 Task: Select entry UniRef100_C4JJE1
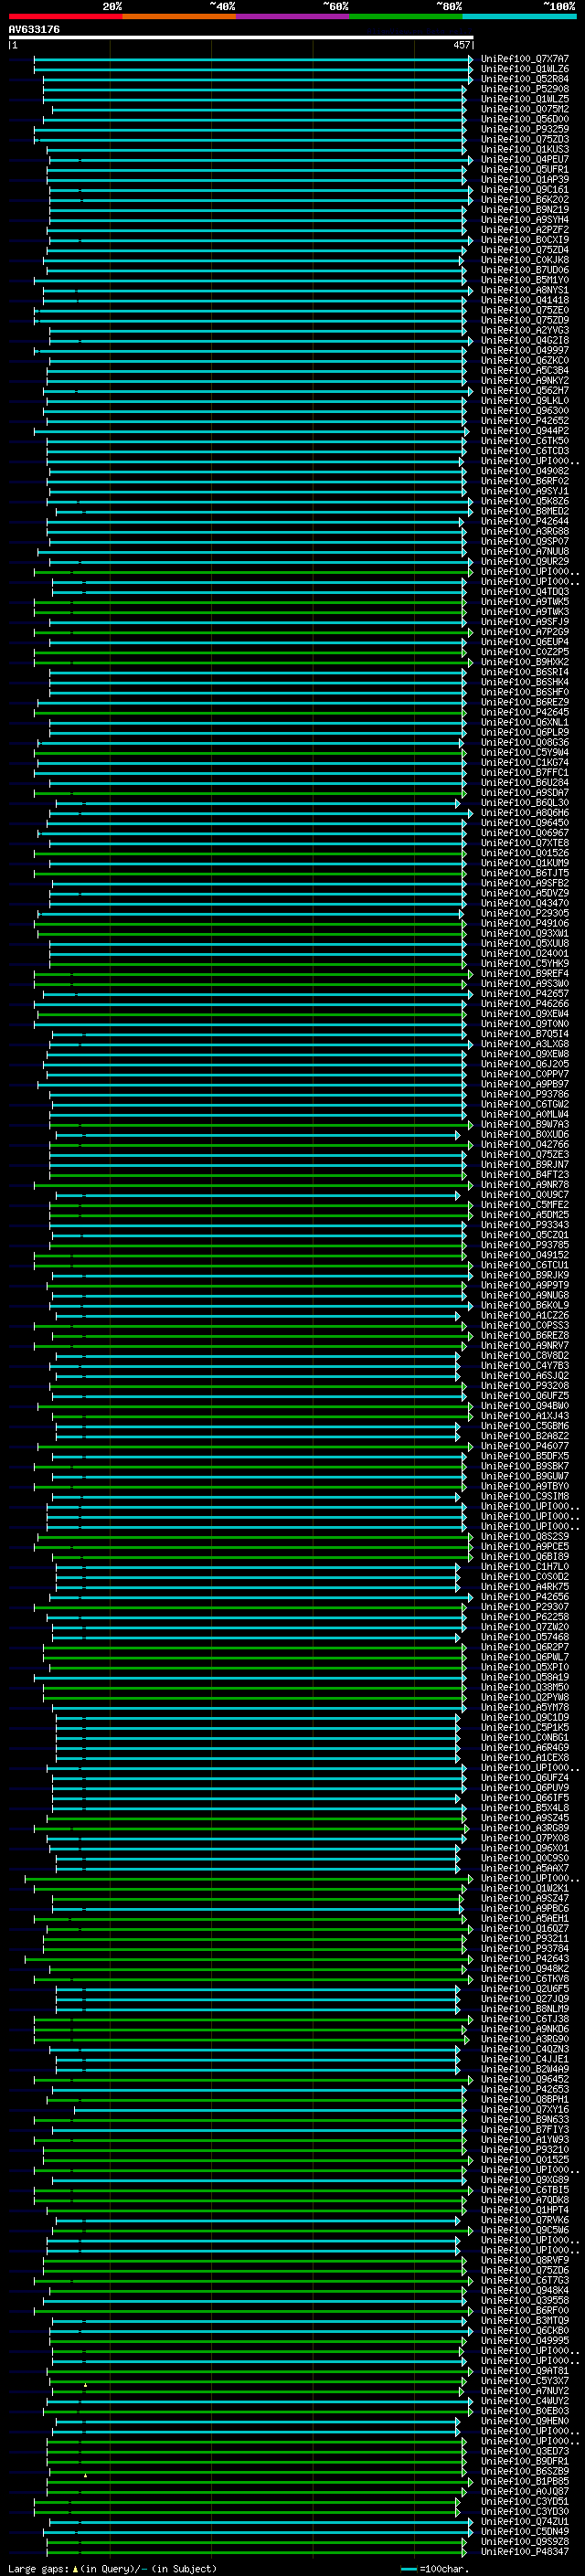525,2059
